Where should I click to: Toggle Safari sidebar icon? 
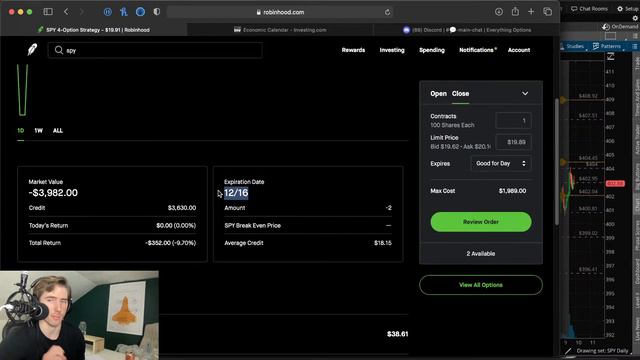[x=48, y=12]
